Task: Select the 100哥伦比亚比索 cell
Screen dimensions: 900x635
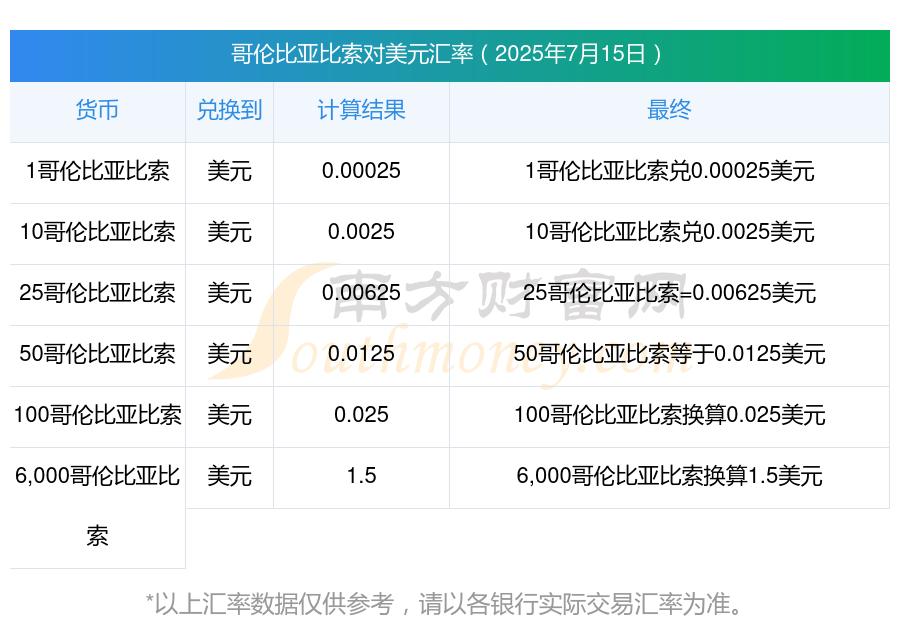Action: [98, 415]
